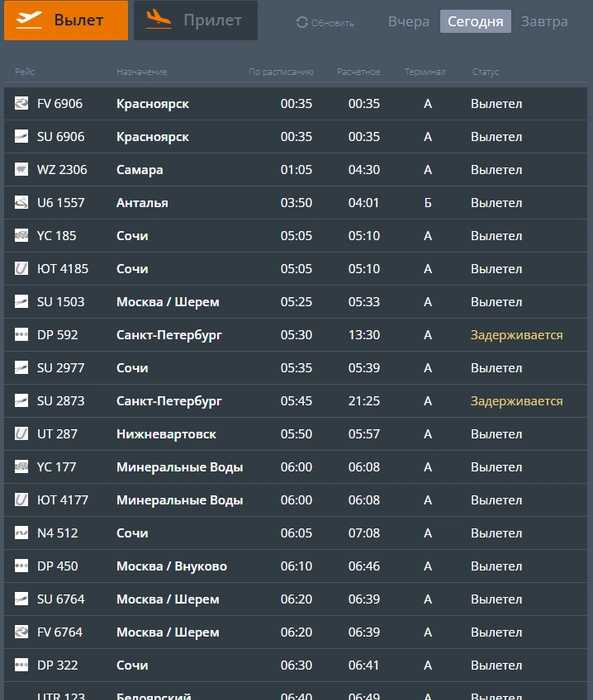Click the circular refresh arrow icon
The image size is (593, 700).
point(302,22)
